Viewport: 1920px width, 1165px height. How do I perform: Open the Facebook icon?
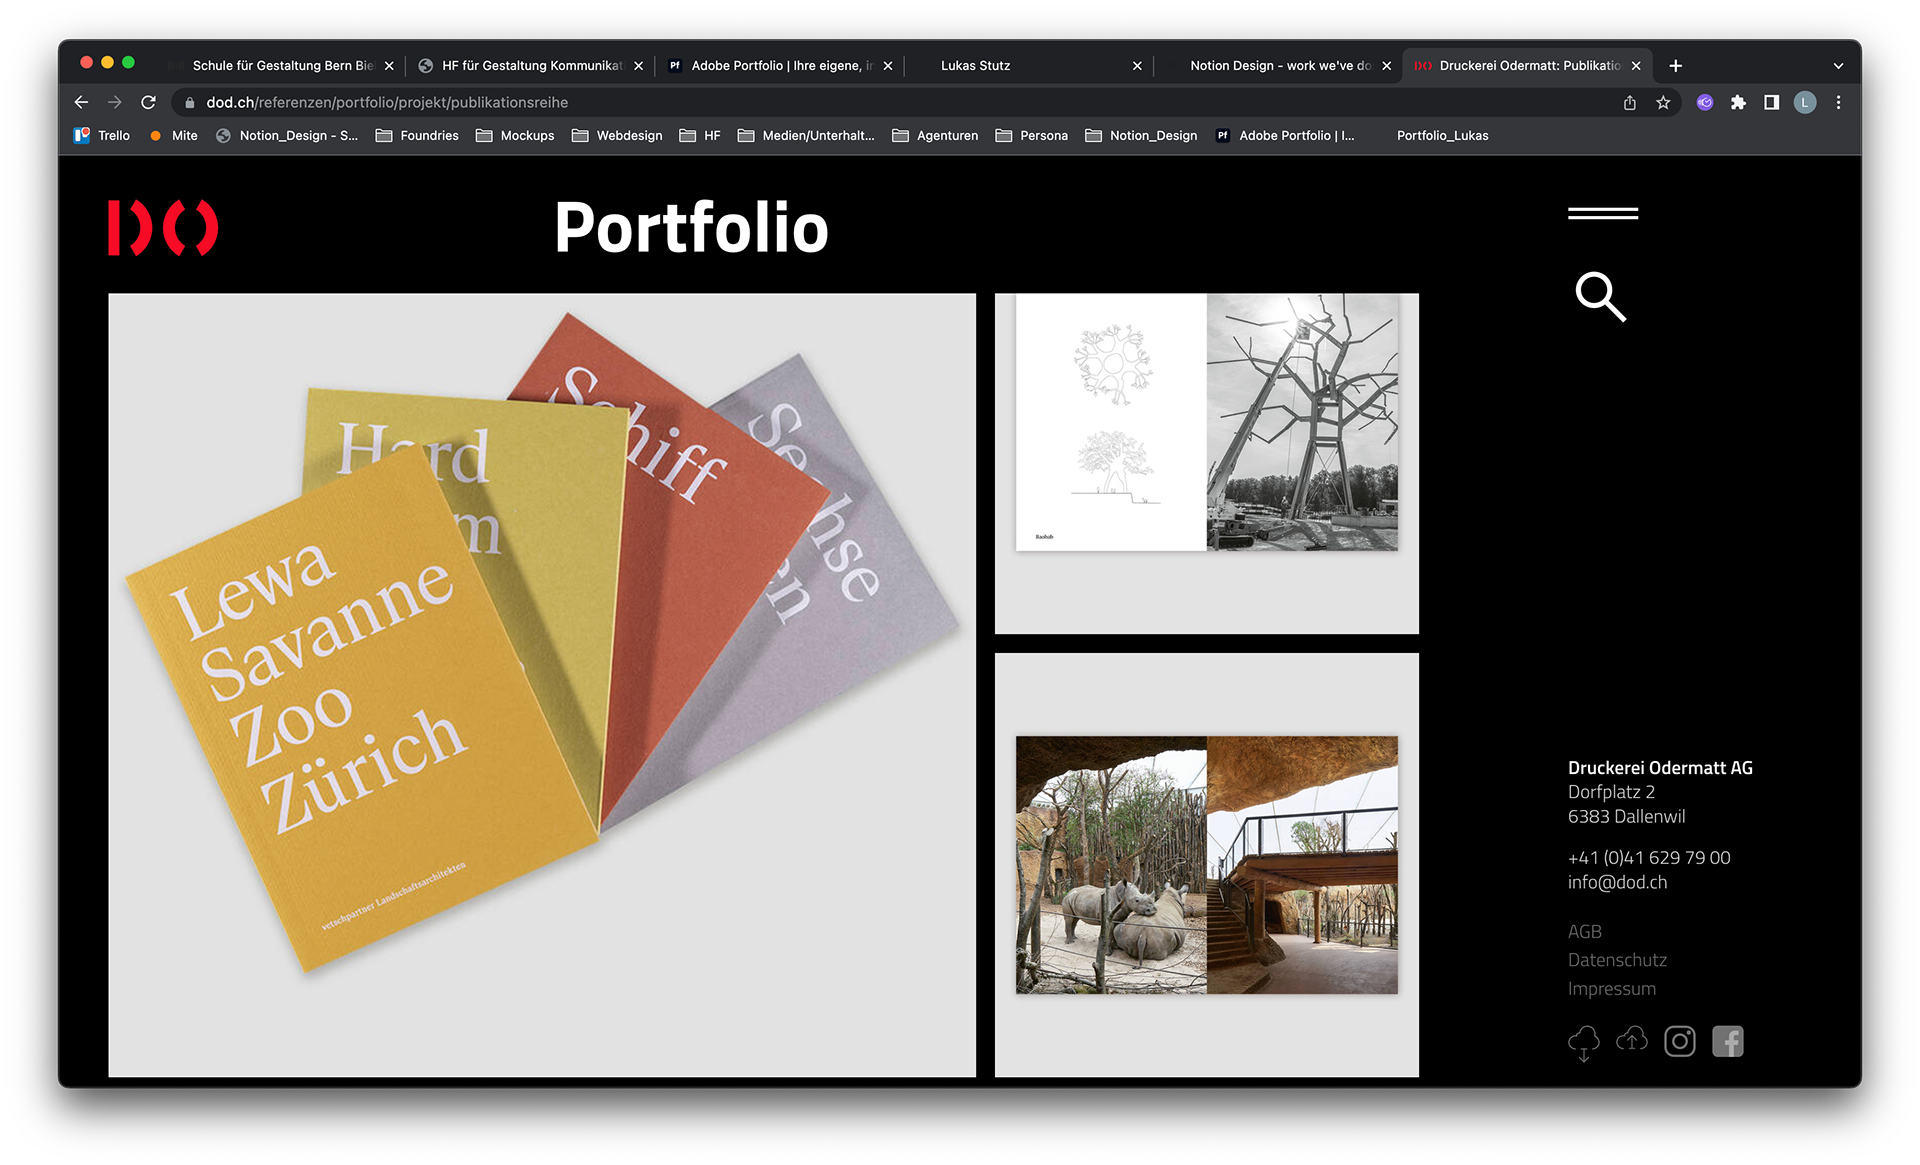[1727, 1041]
